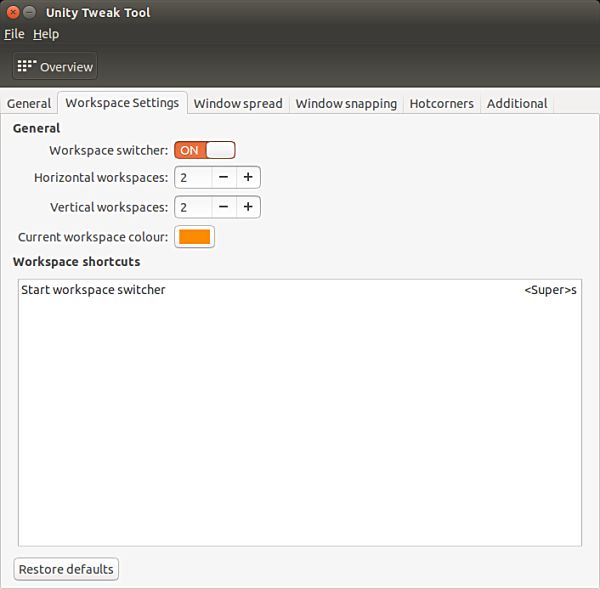Close the Unity Tweak Tool window

tap(13, 13)
